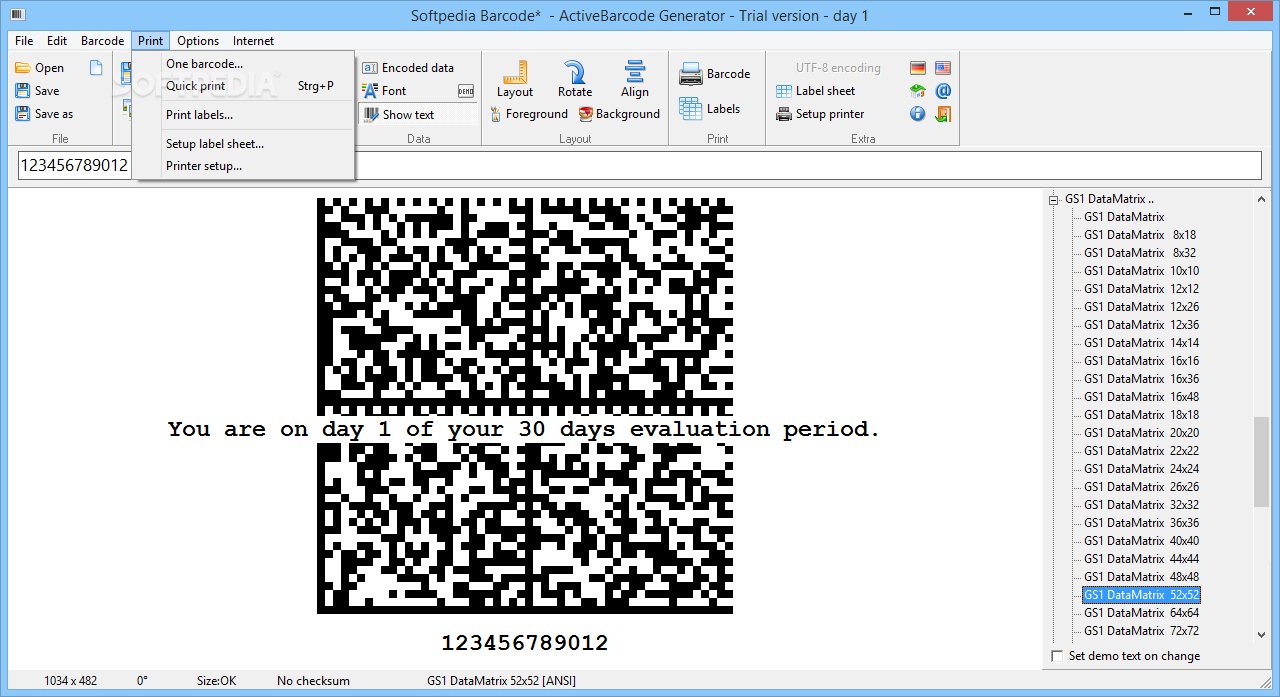
Task: Click the blue info icon
Action: 918,114
